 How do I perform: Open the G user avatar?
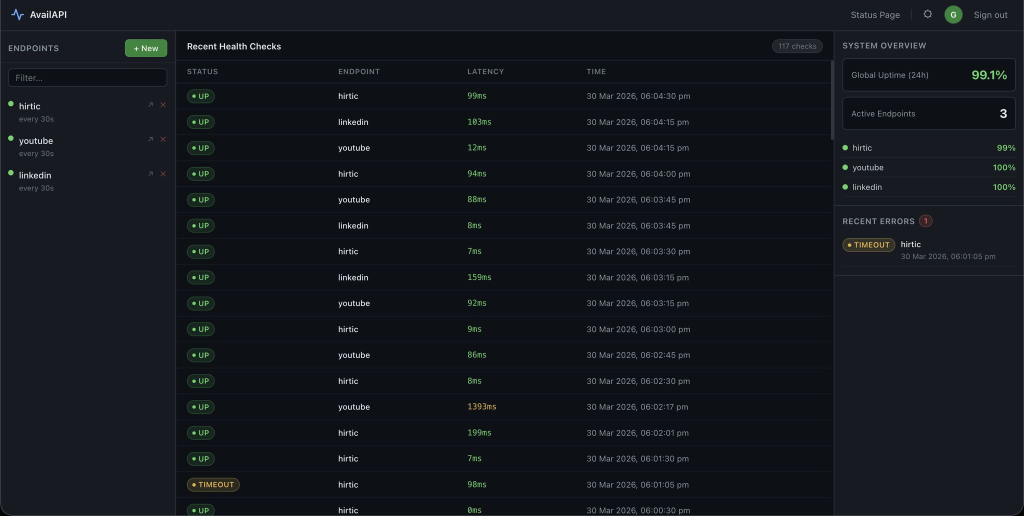[953, 14]
